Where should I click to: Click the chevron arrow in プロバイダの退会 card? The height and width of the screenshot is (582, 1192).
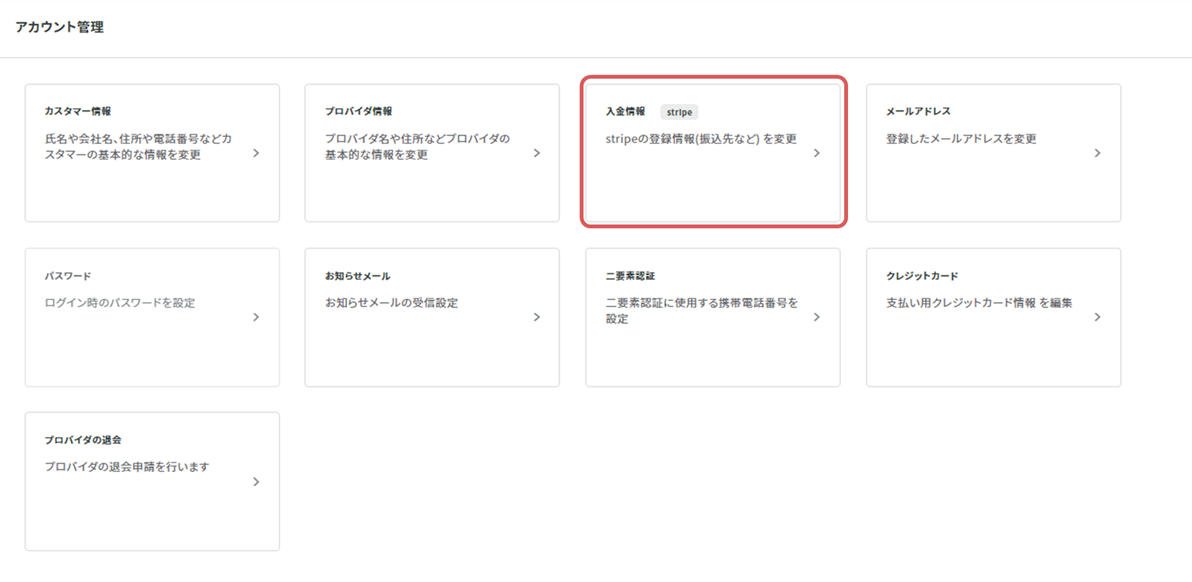tap(256, 481)
